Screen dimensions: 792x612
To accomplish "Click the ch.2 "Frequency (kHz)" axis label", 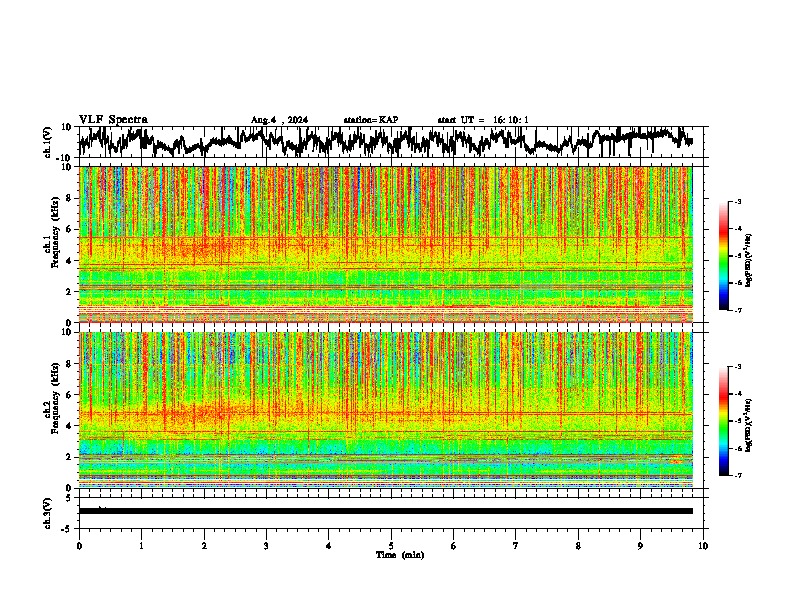I will (55, 399).
